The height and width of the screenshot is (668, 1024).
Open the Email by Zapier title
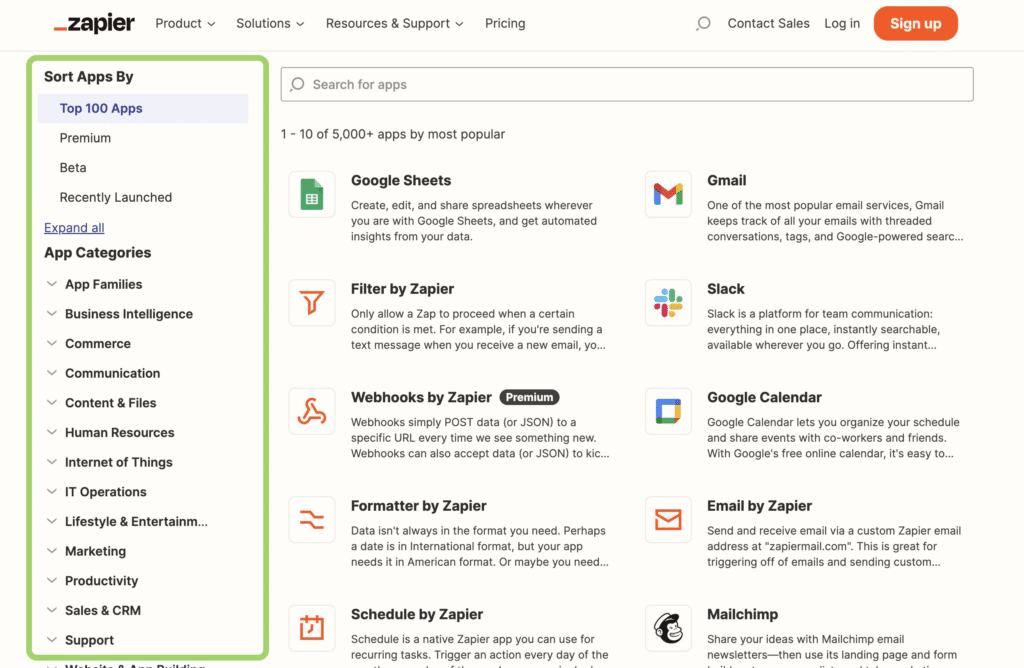point(759,505)
